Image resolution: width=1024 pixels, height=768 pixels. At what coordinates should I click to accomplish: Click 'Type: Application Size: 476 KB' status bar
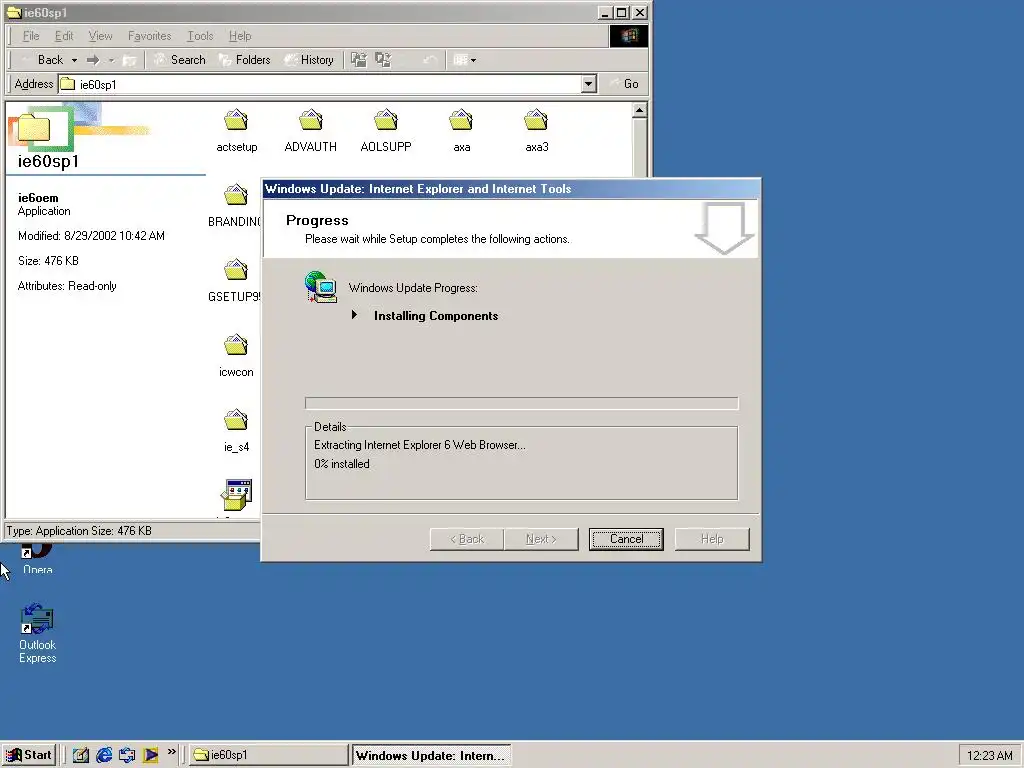[x=79, y=531]
